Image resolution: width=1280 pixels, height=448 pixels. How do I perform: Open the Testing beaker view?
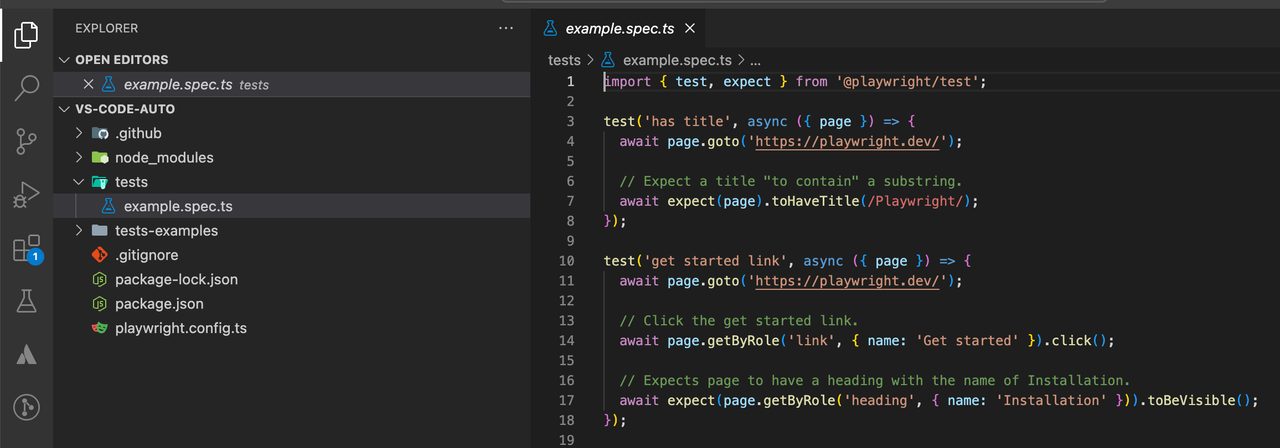coord(26,301)
